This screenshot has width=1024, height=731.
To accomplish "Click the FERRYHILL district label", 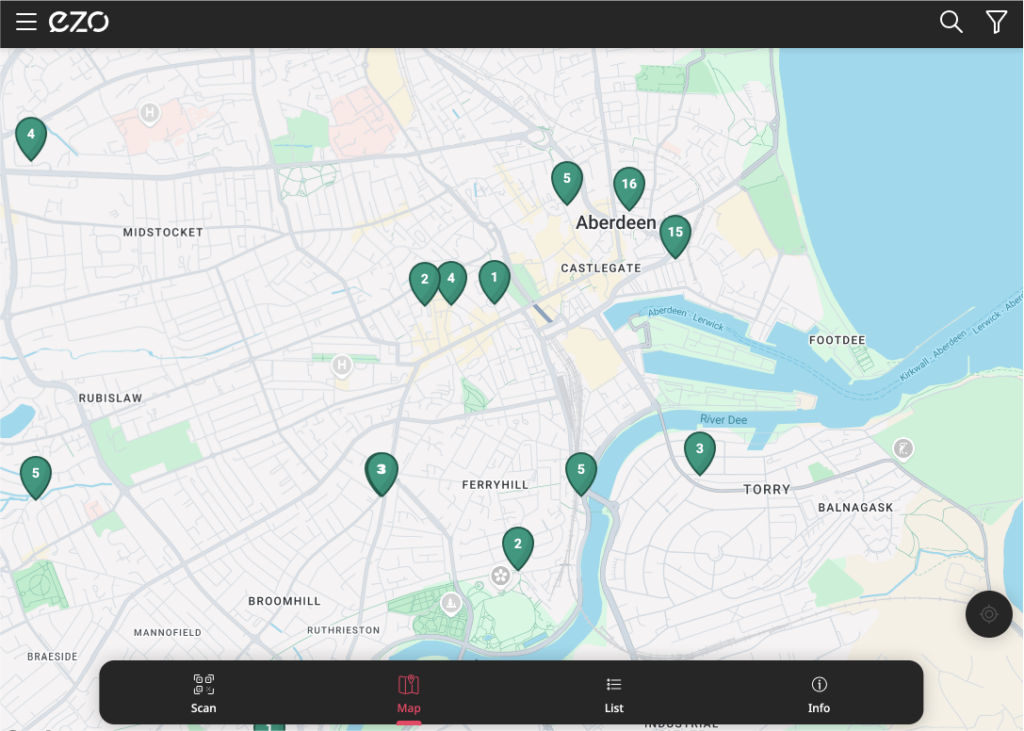I will pyautogui.click(x=495, y=485).
